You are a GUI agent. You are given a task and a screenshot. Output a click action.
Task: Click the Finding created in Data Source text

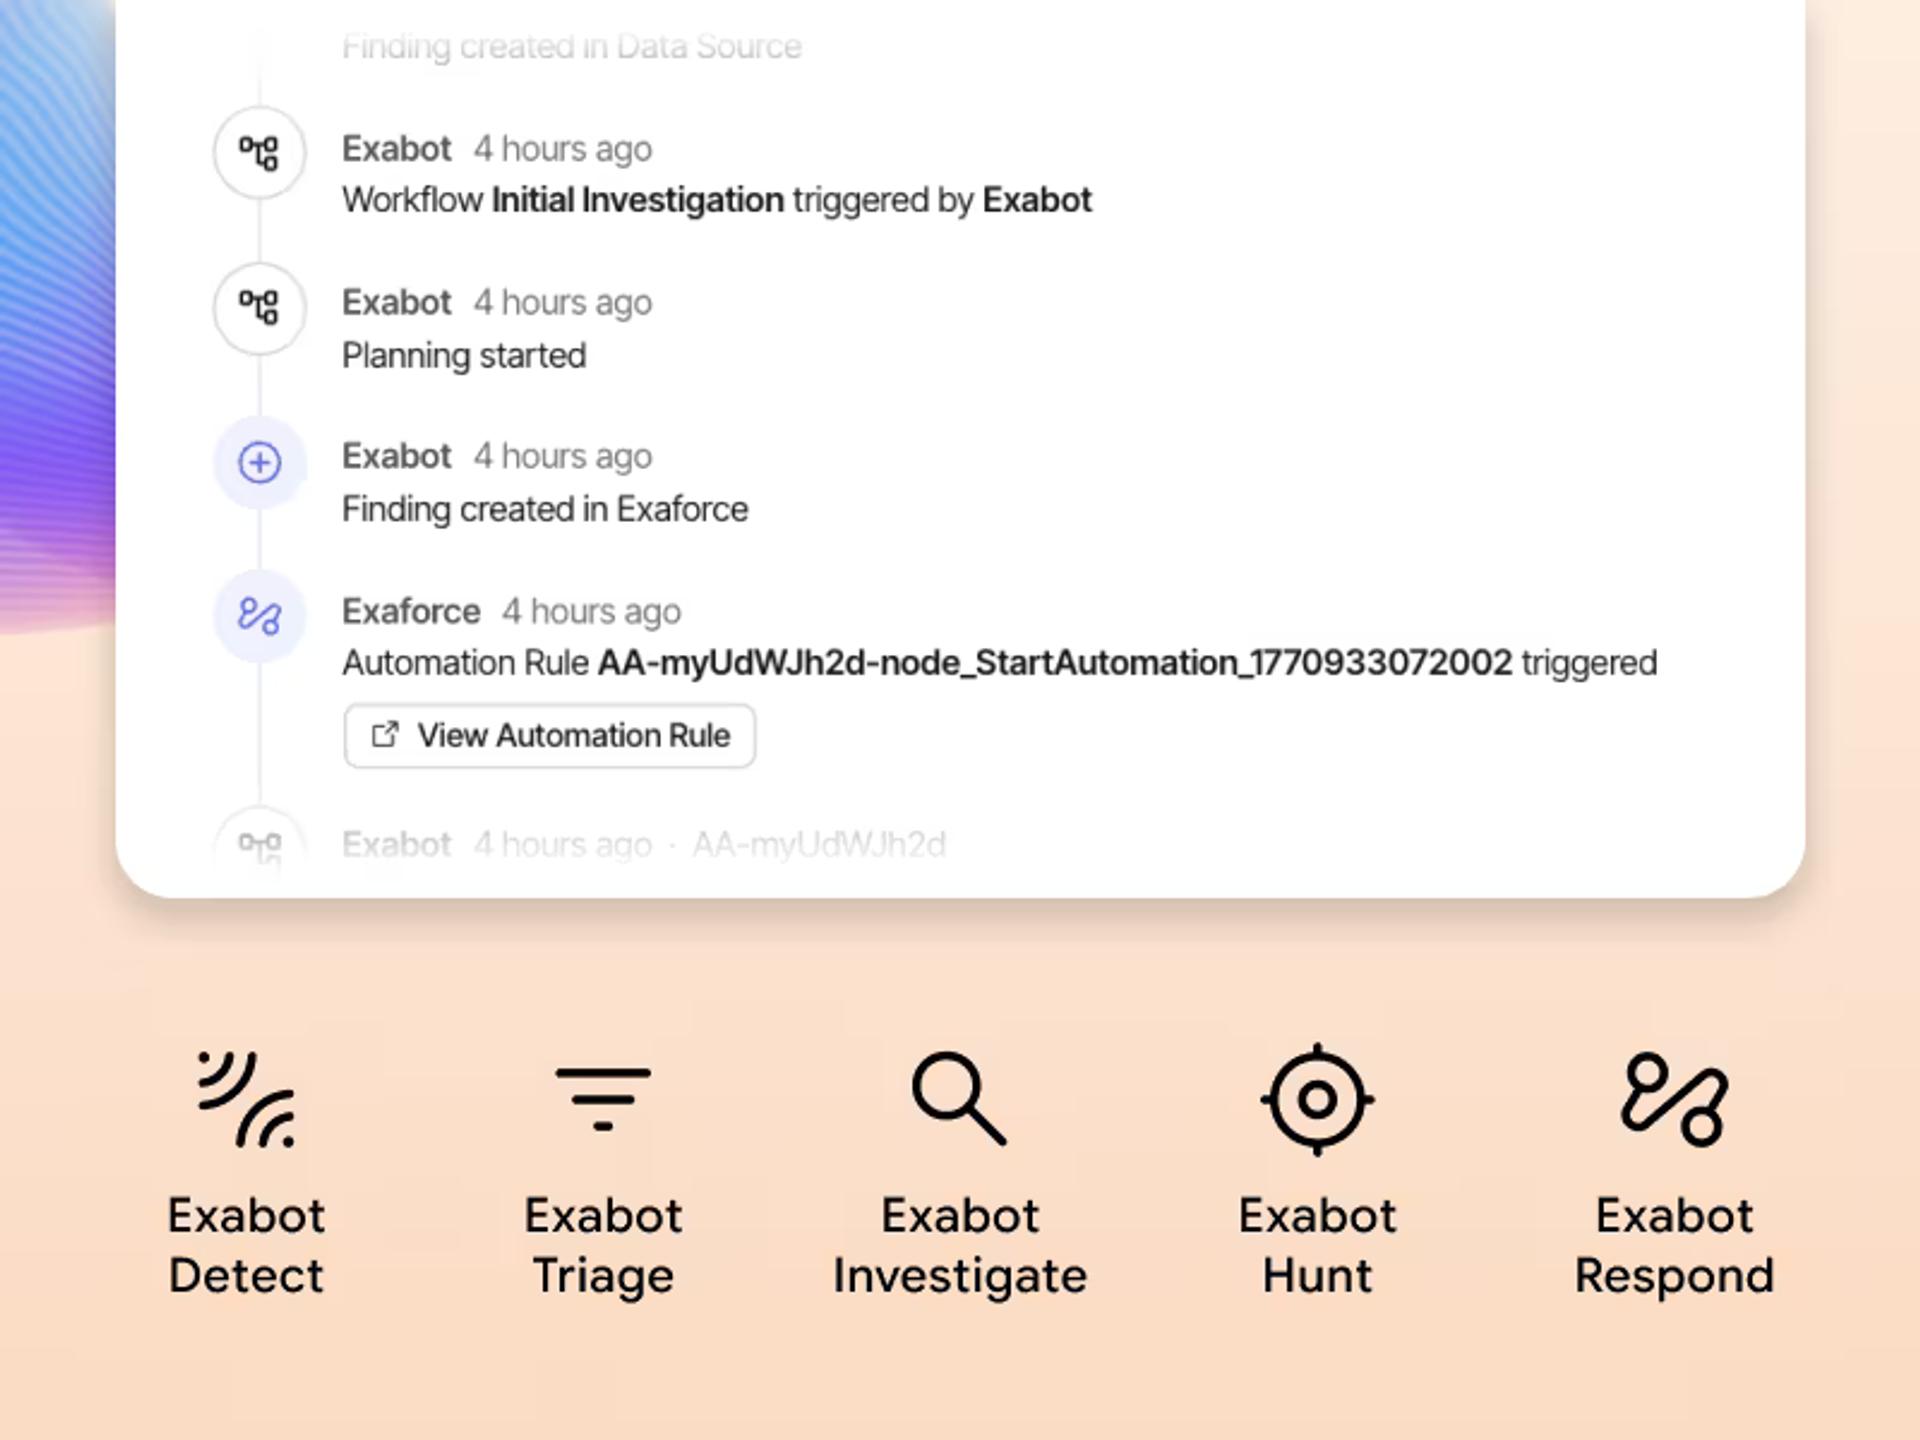[571, 46]
